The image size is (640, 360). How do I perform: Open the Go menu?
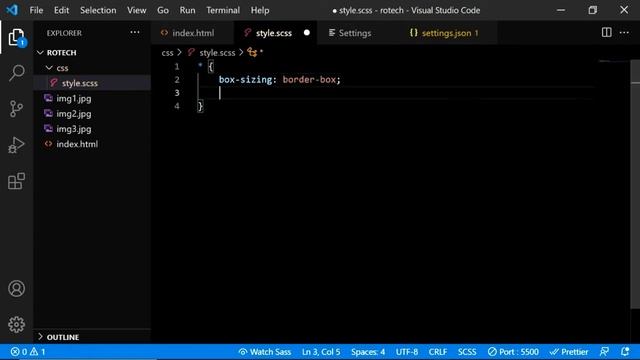pos(163,10)
